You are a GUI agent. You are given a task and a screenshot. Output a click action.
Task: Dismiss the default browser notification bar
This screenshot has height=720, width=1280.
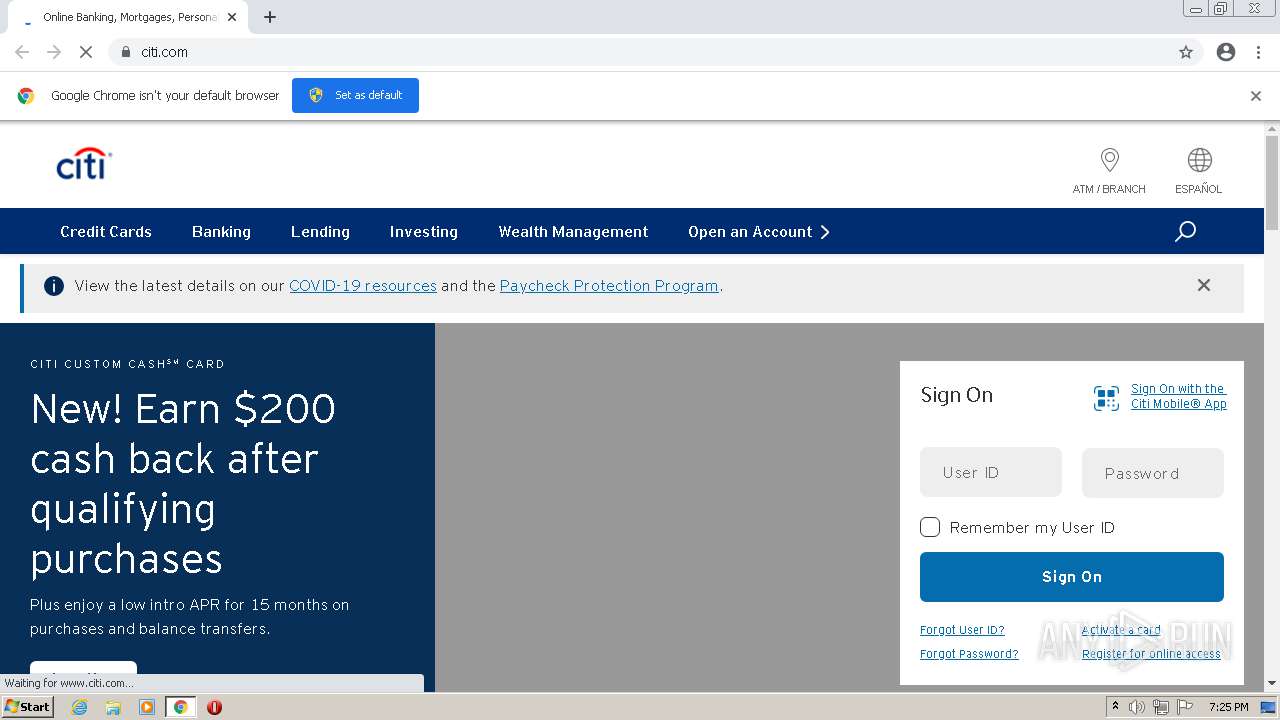(1256, 96)
